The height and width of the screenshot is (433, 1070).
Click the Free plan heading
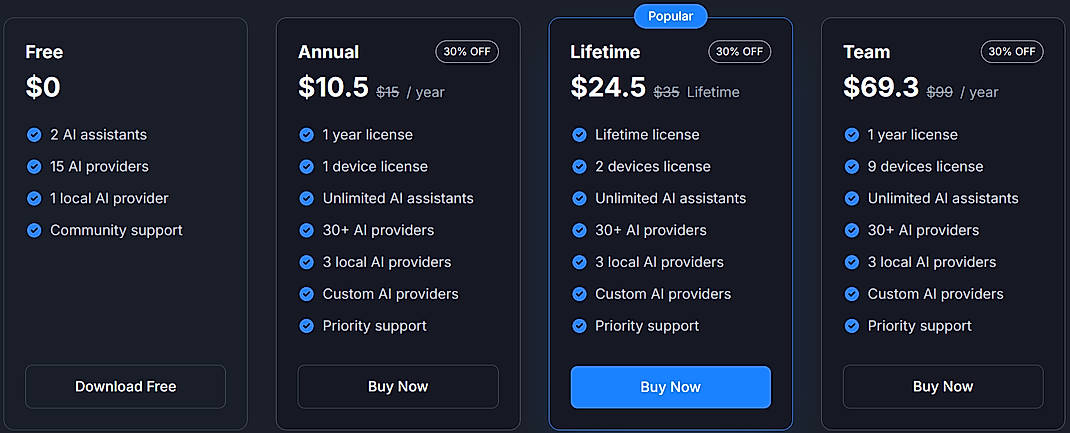(44, 52)
